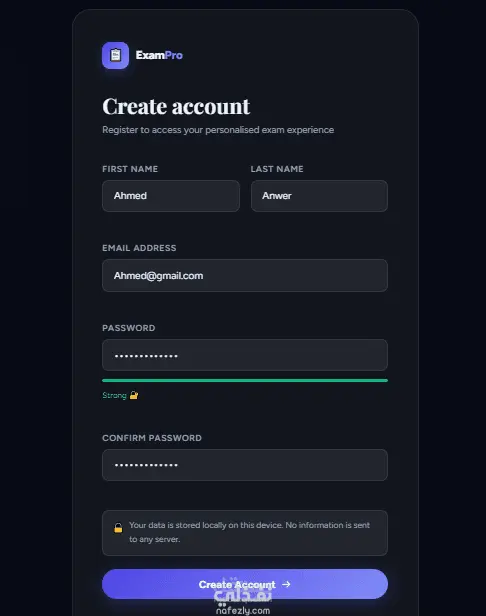Image resolution: width=486 pixels, height=616 pixels.
Task: Focus the Password input field
Action: (245, 355)
